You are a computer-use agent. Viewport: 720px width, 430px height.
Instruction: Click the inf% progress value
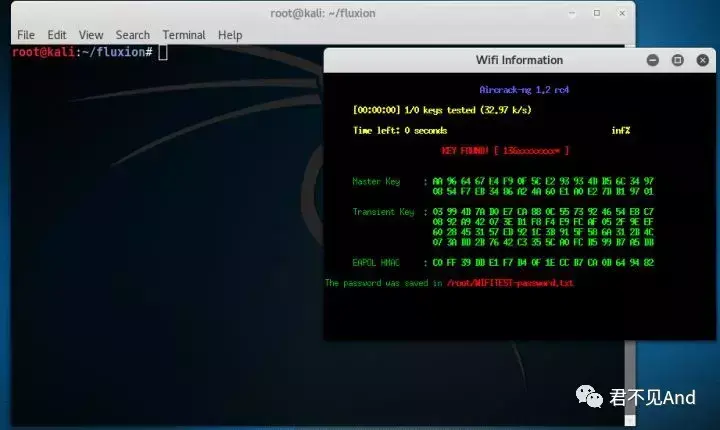(620, 130)
